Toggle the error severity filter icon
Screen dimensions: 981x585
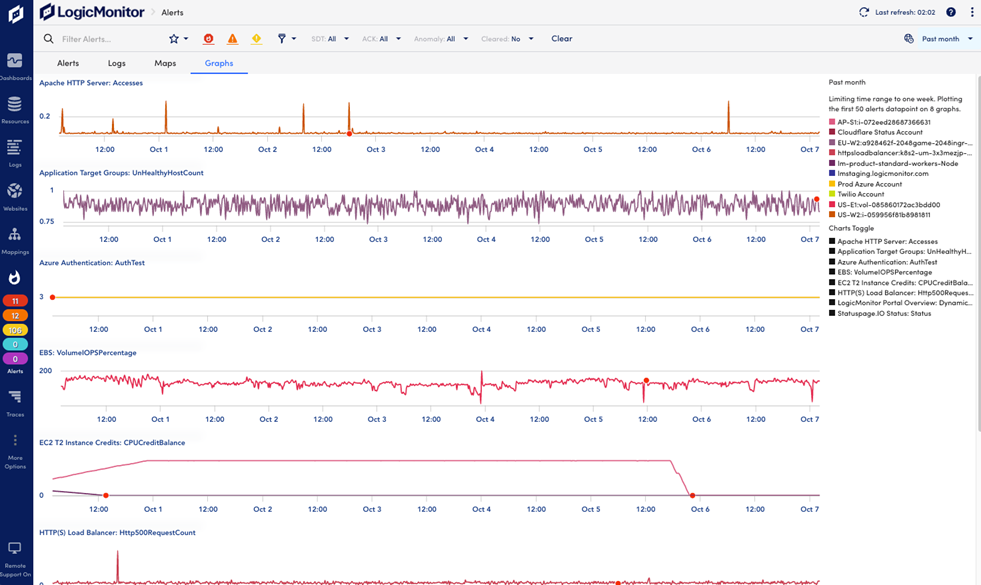pyautogui.click(x=232, y=39)
